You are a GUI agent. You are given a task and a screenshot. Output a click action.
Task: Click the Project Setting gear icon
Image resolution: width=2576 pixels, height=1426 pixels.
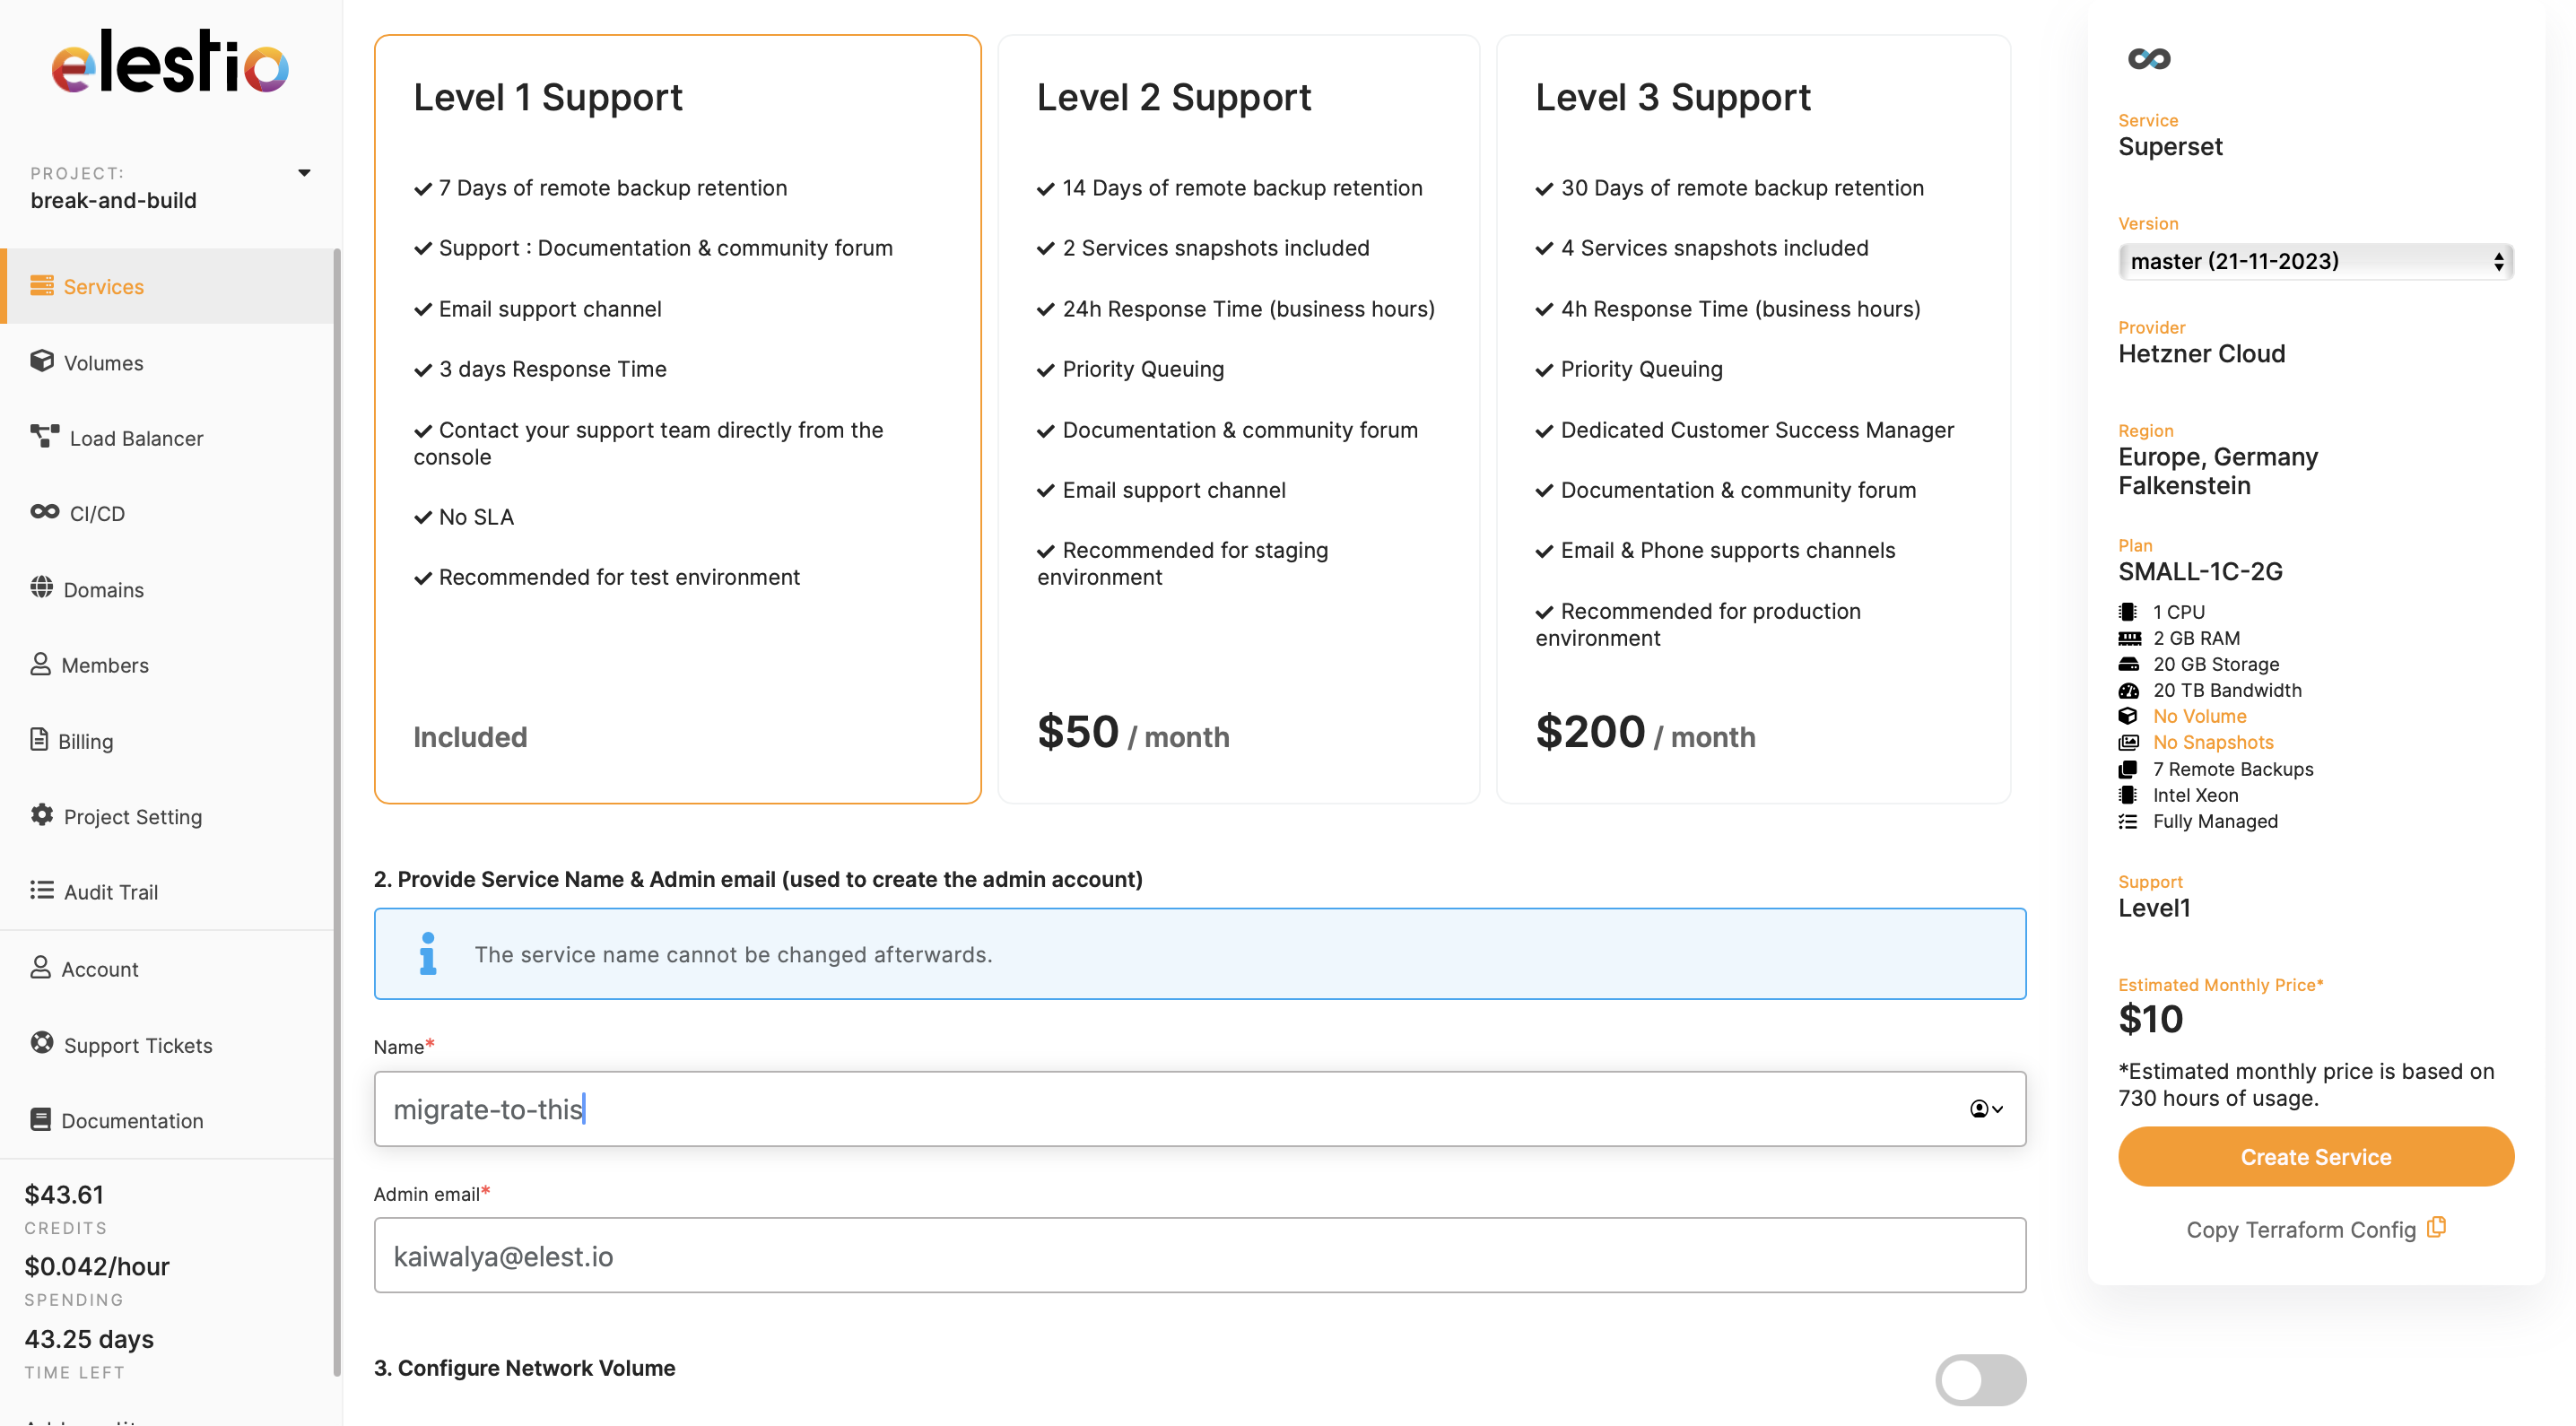click(x=42, y=815)
